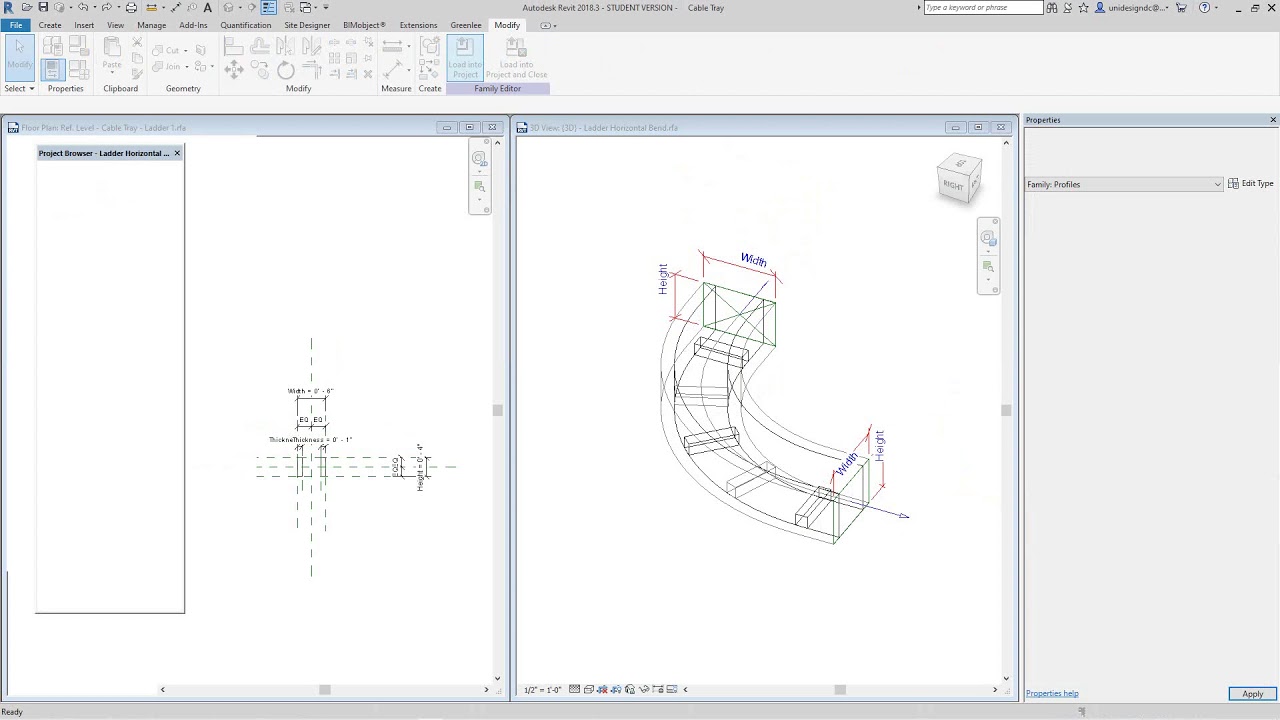The image size is (1280, 720).
Task: Click the 2D navigation wheel in floor plan view
Action: pyautogui.click(x=479, y=159)
